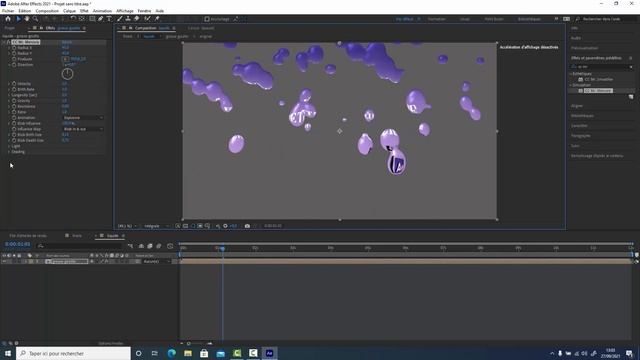This screenshot has height=360, width=640.
Task: Click the Windows Start button
Action: [8, 353]
